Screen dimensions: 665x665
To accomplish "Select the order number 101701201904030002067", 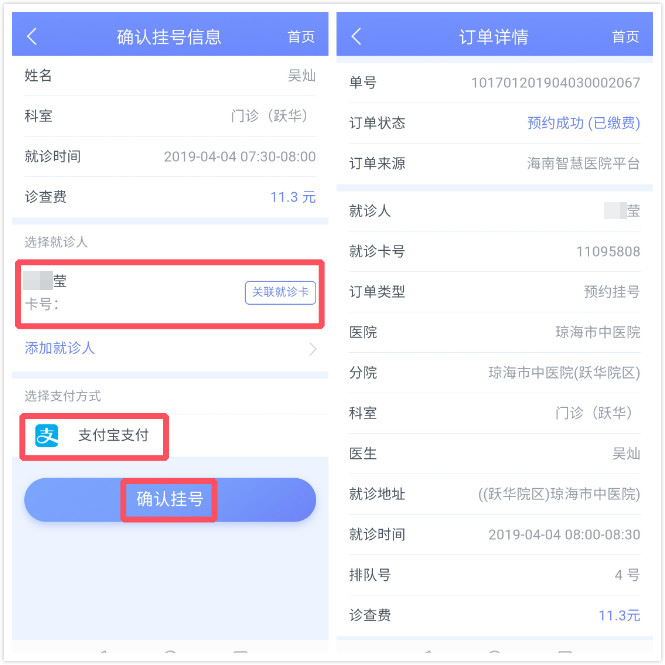I will point(556,83).
